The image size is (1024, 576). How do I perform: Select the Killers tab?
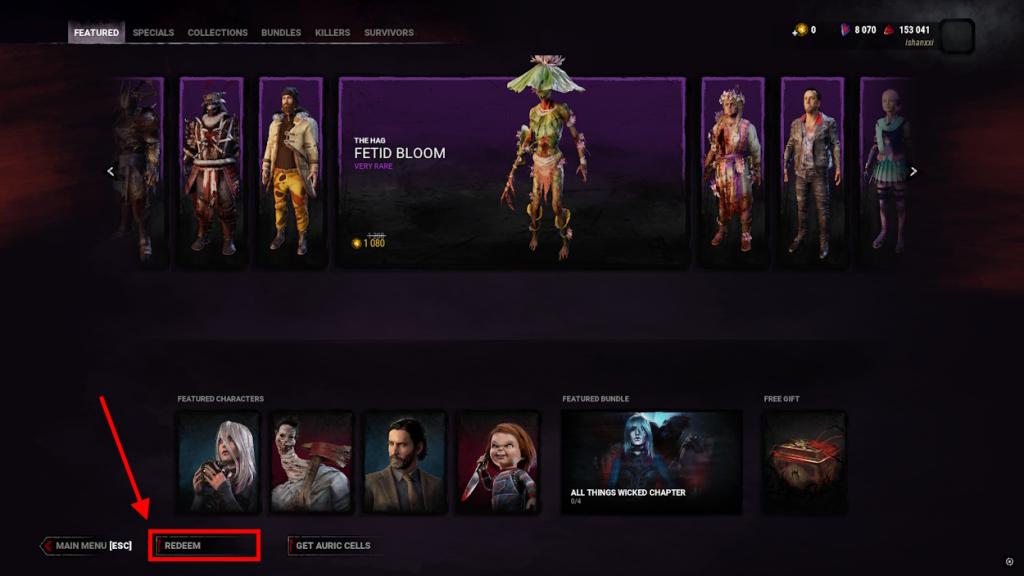click(332, 32)
